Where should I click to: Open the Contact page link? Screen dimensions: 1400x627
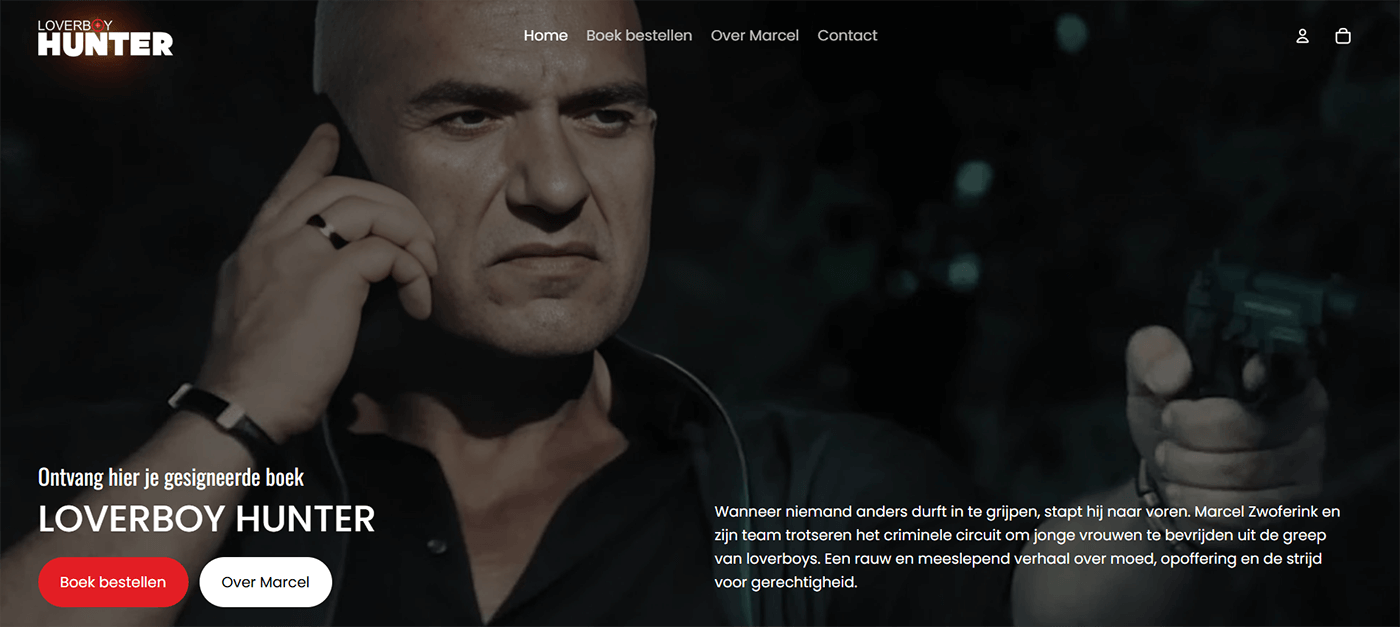tap(847, 35)
